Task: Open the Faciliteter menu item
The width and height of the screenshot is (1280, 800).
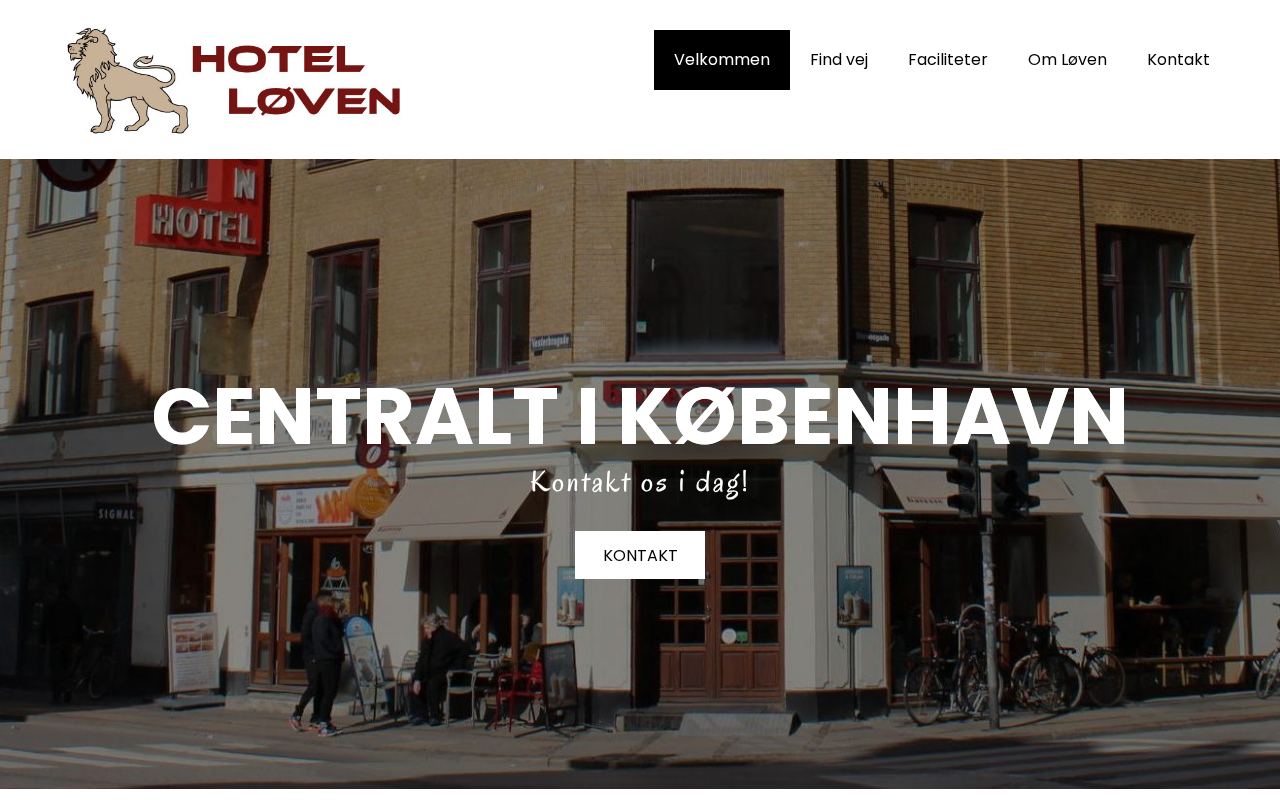Action: tap(948, 60)
